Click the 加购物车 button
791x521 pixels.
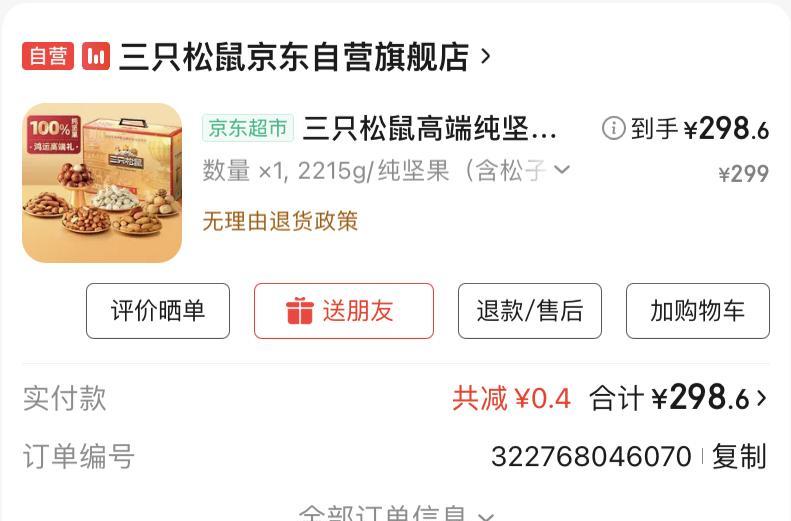(x=698, y=311)
